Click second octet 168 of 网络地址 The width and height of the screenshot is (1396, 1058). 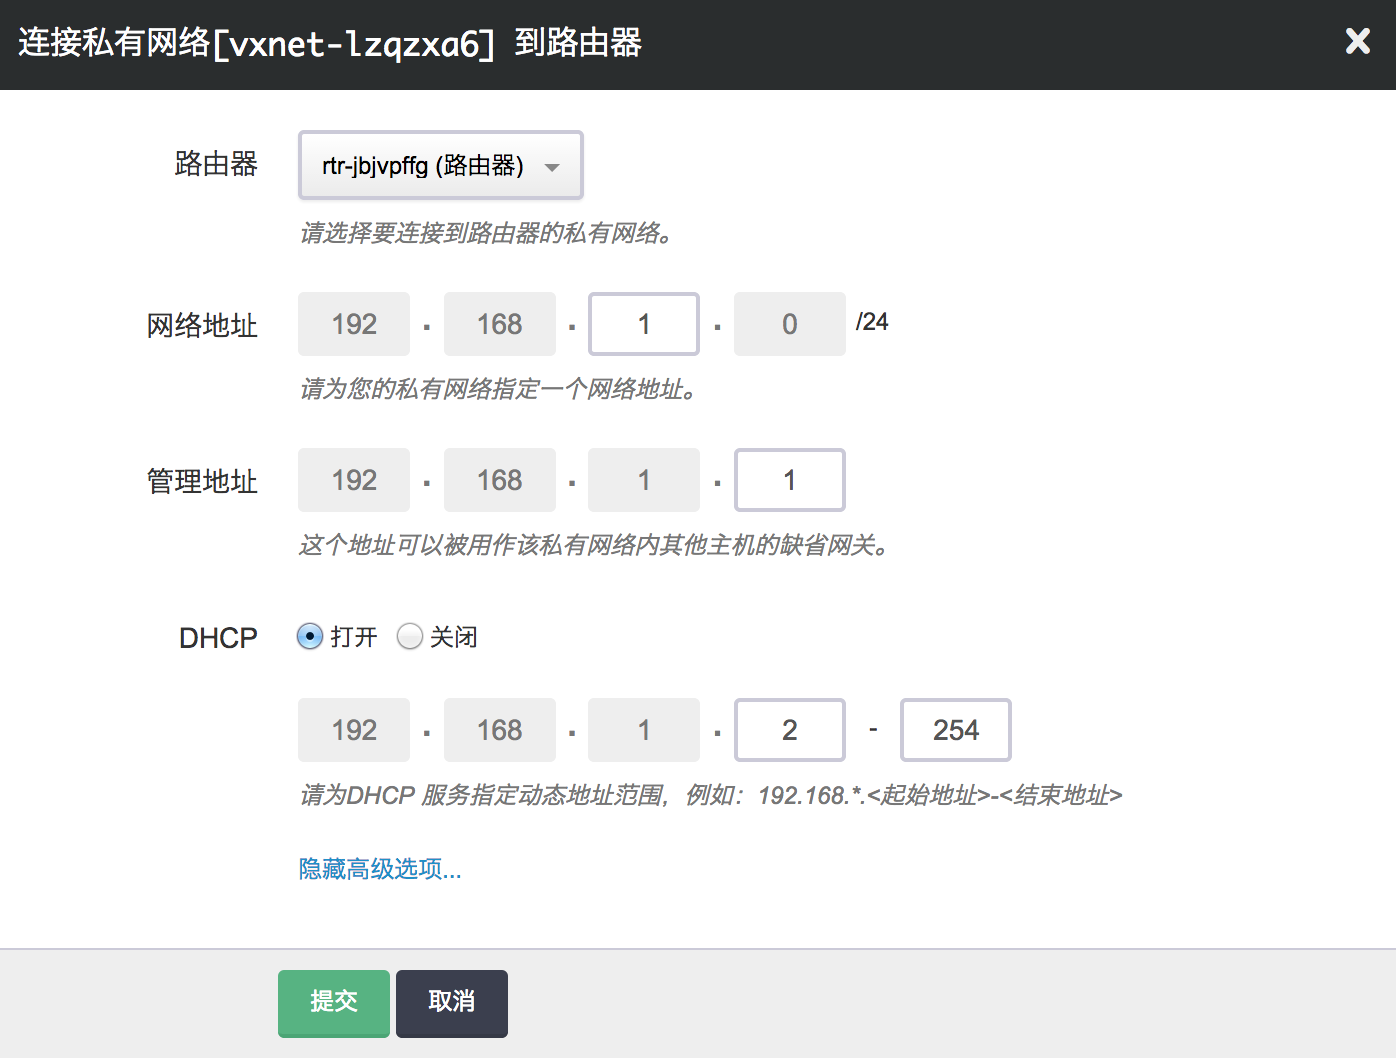click(x=499, y=324)
